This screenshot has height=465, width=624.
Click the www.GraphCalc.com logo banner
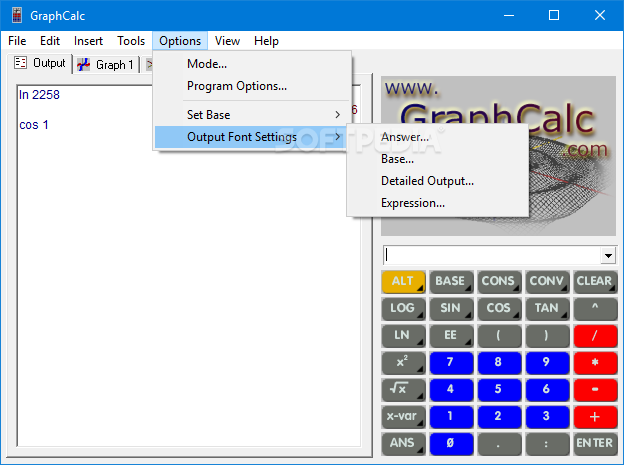point(498,156)
